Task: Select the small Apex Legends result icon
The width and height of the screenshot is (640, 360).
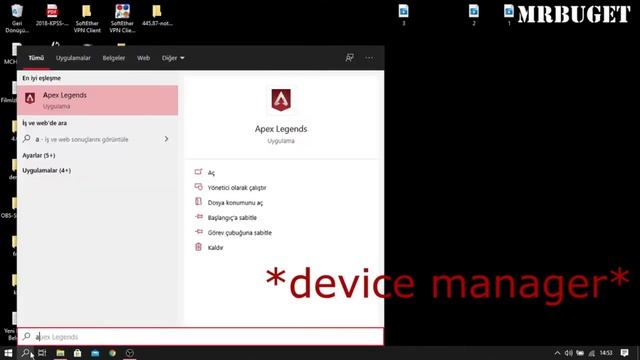Action: [x=30, y=98]
